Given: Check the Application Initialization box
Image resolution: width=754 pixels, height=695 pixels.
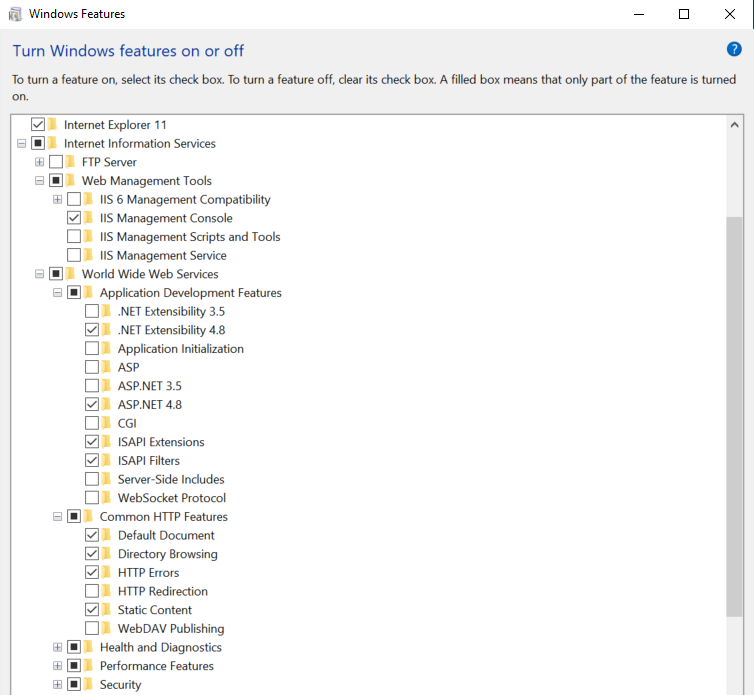Looking at the screenshot, I should coord(92,348).
